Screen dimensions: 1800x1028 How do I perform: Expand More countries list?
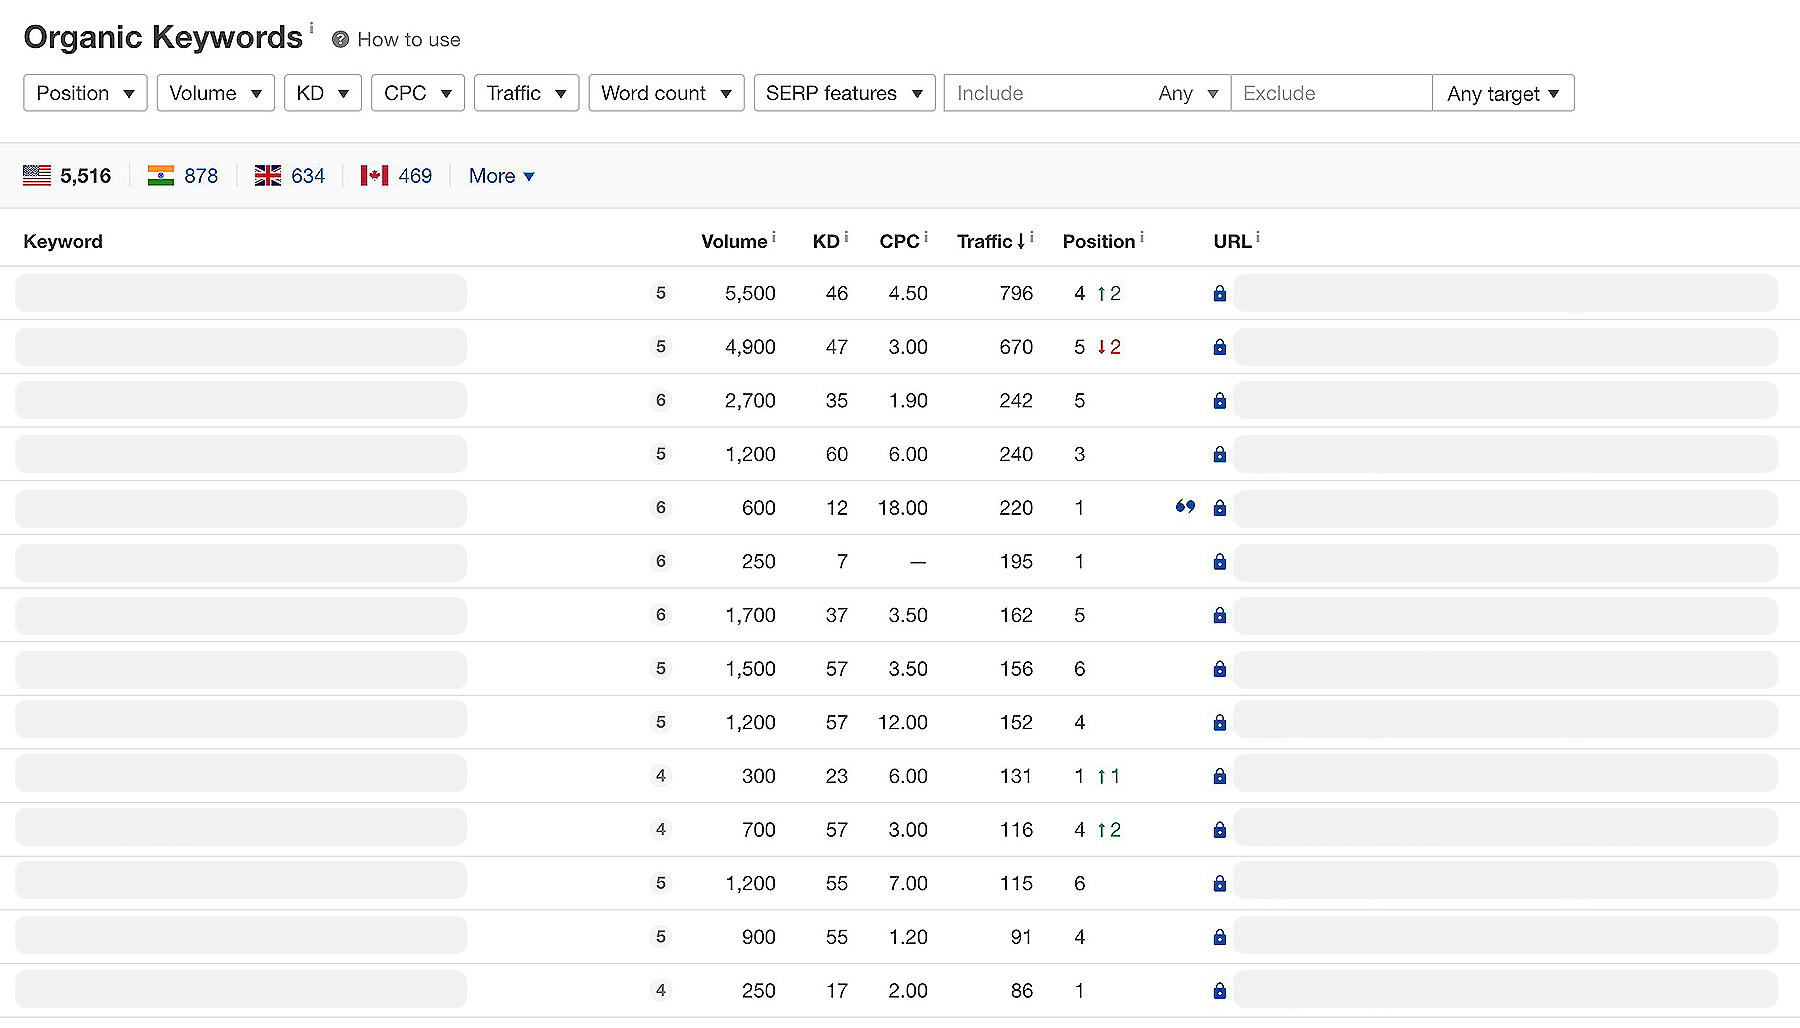coord(501,176)
